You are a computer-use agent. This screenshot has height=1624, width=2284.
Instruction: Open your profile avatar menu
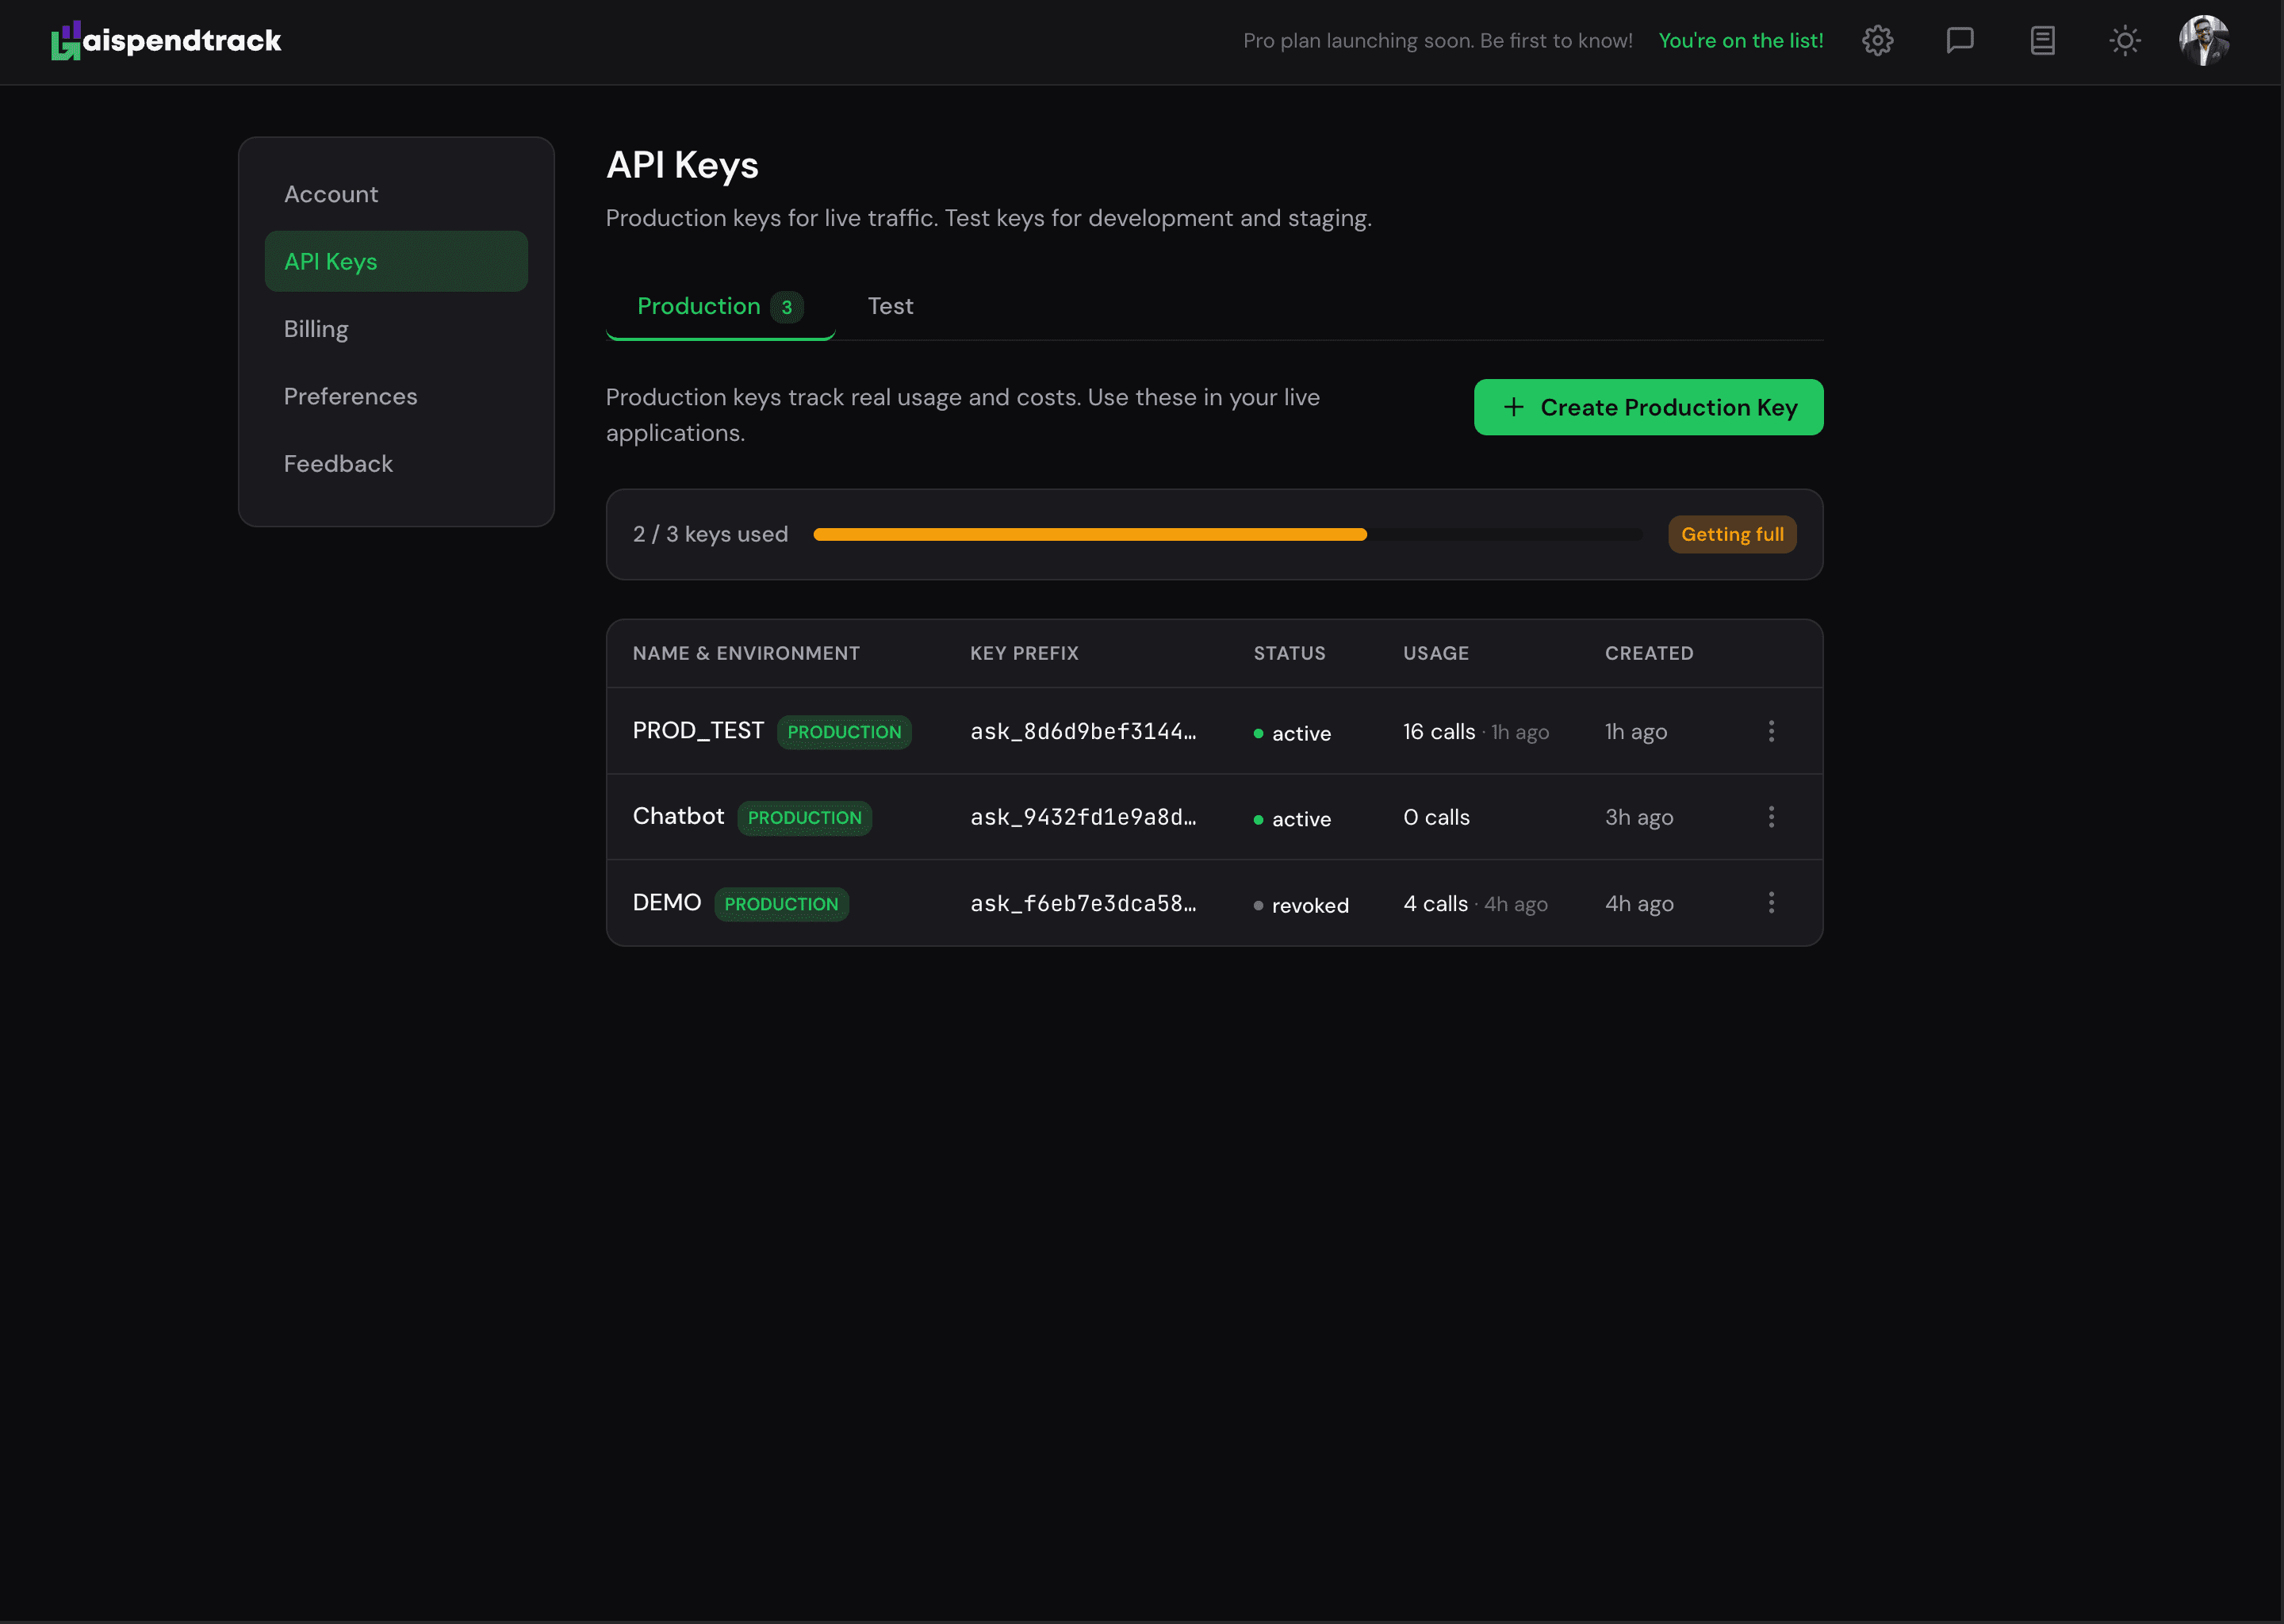pyautogui.click(x=2204, y=40)
